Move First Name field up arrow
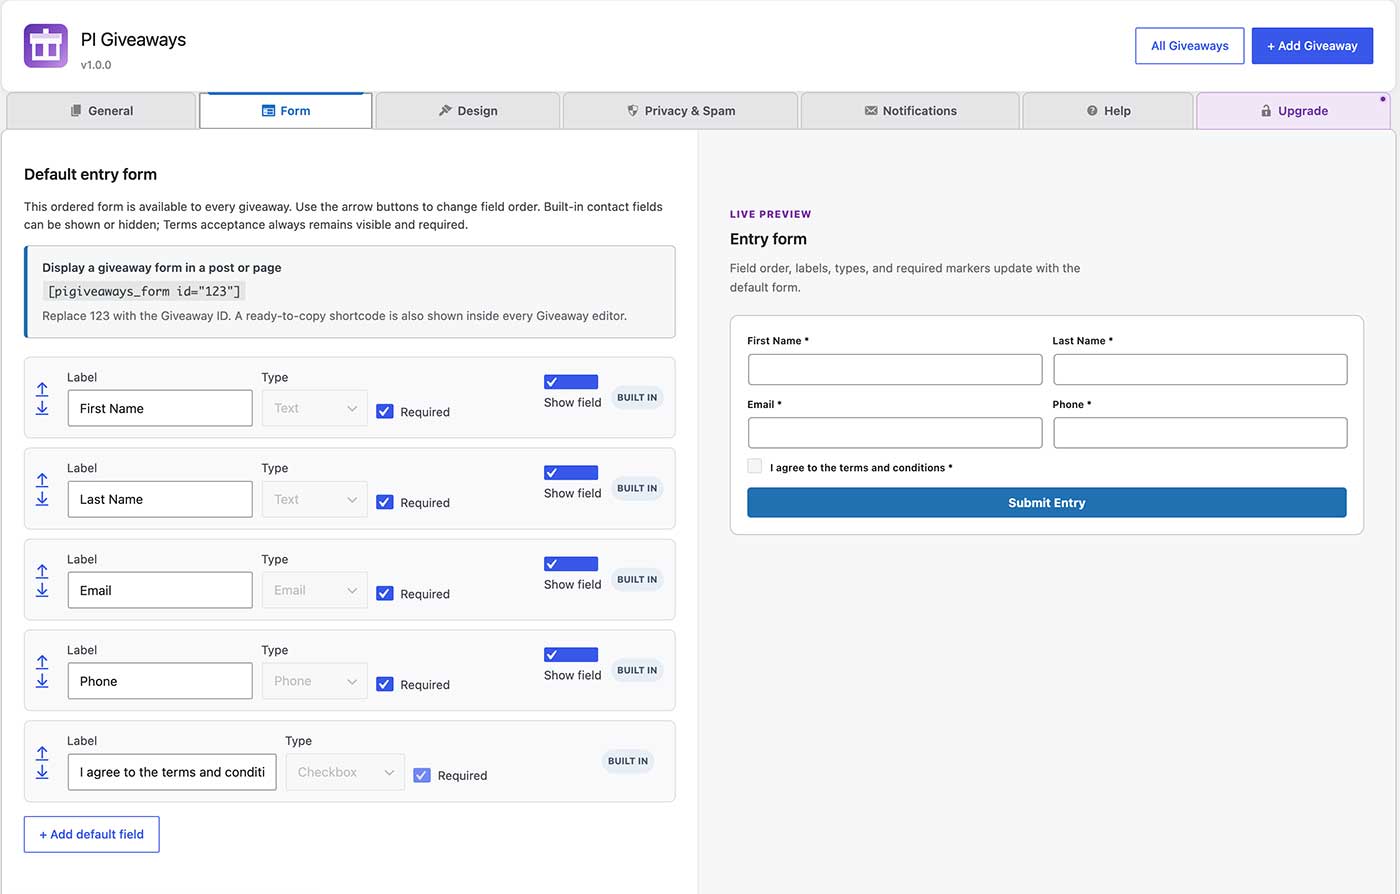Image resolution: width=1400 pixels, height=894 pixels. pyautogui.click(x=42, y=389)
